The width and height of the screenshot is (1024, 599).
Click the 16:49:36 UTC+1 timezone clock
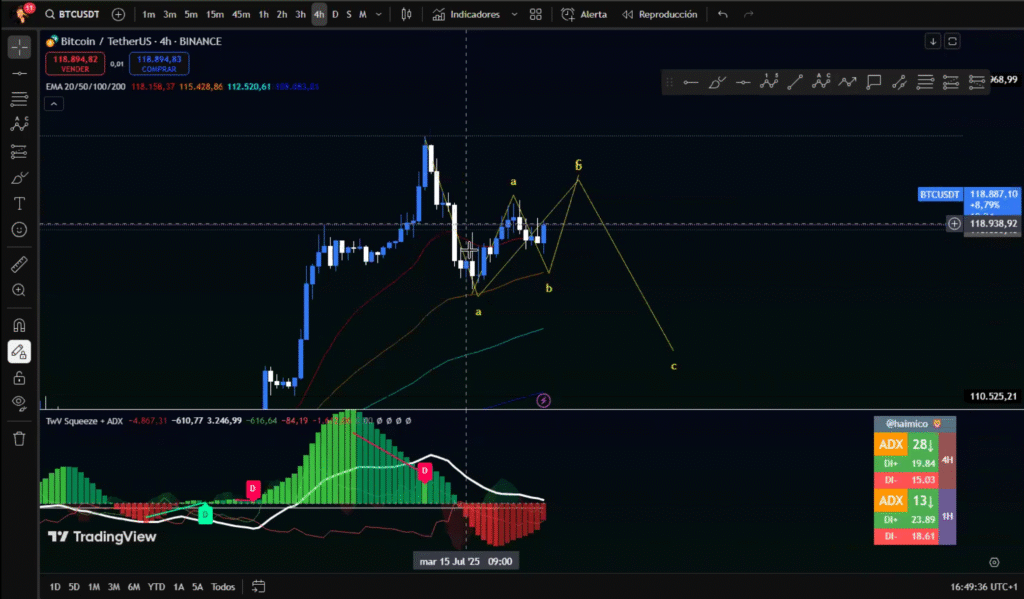(984, 587)
